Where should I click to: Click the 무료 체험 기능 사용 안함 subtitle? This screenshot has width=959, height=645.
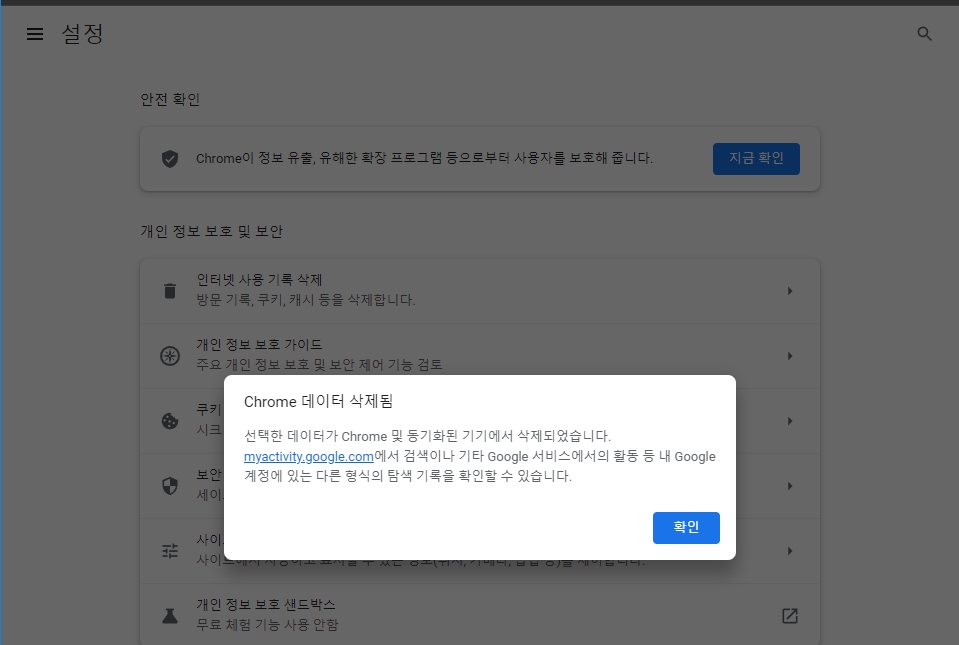[267, 625]
